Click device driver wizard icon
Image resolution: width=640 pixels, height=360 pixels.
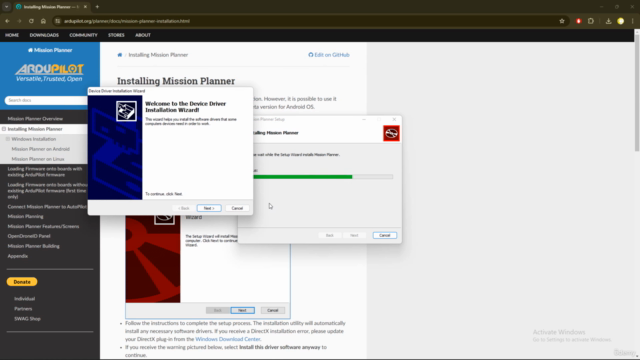[127, 111]
